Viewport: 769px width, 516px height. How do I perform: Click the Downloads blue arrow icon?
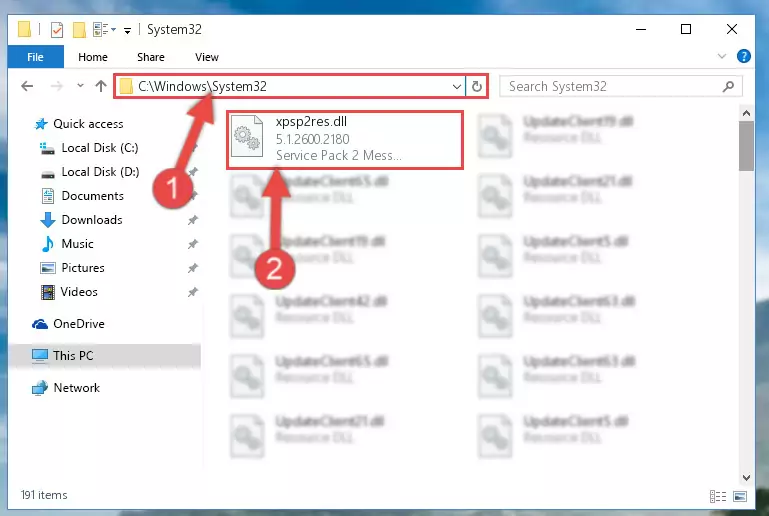[48, 220]
